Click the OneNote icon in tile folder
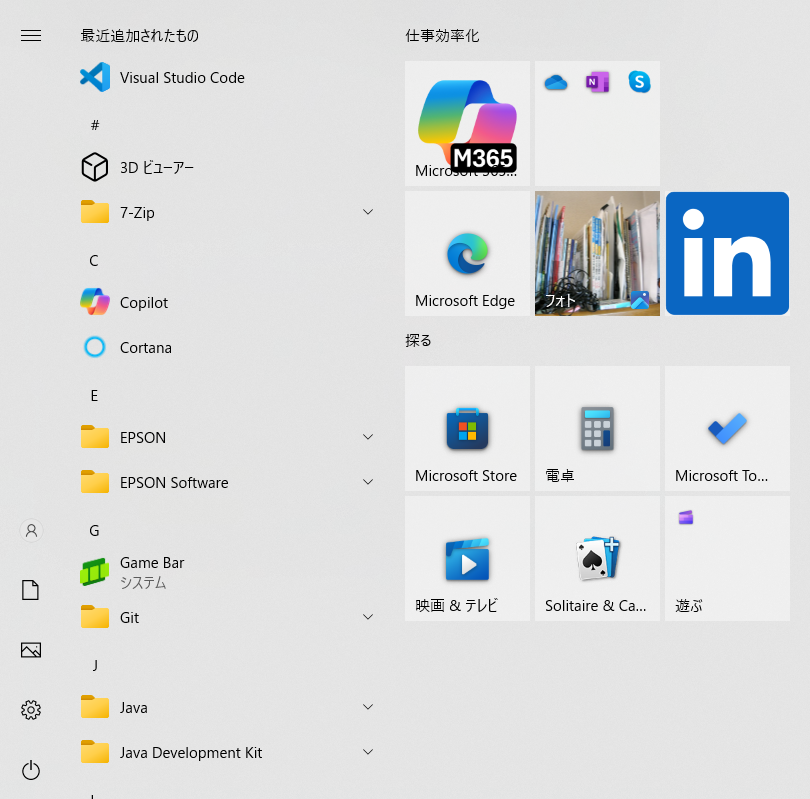The width and height of the screenshot is (810, 799). pyautogui.click(x=597, y=82)
